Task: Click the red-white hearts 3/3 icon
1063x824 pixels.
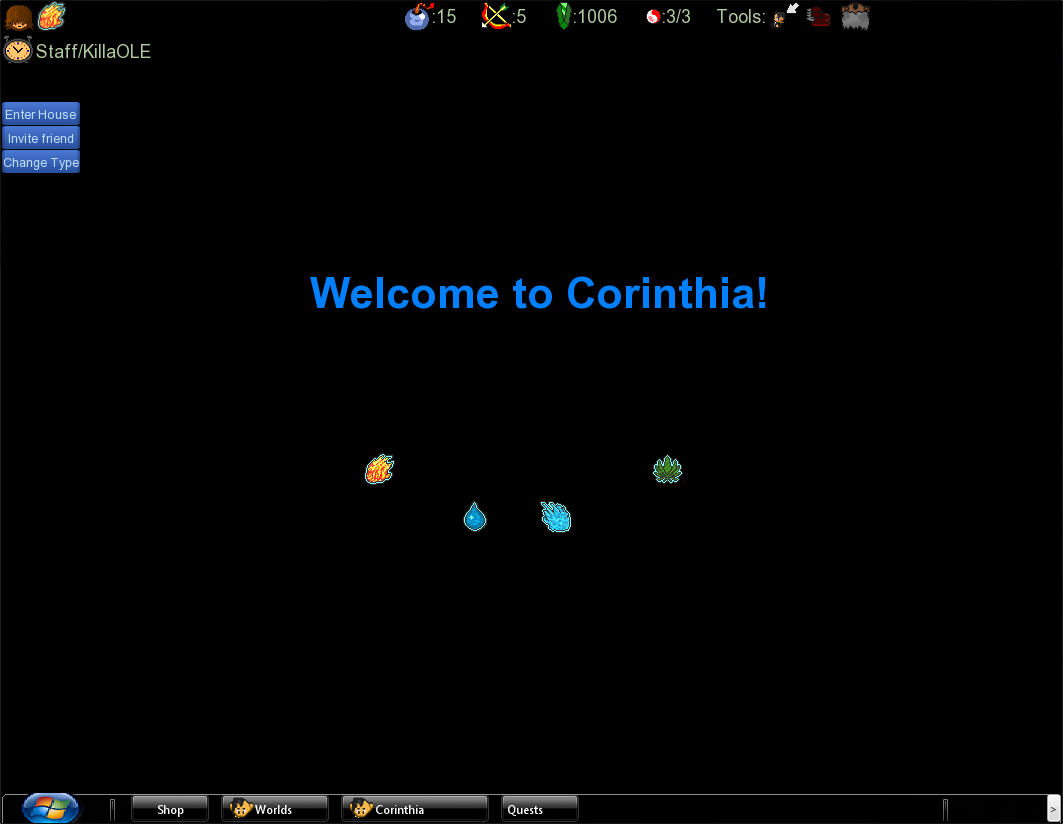Action: coord(654,17)
